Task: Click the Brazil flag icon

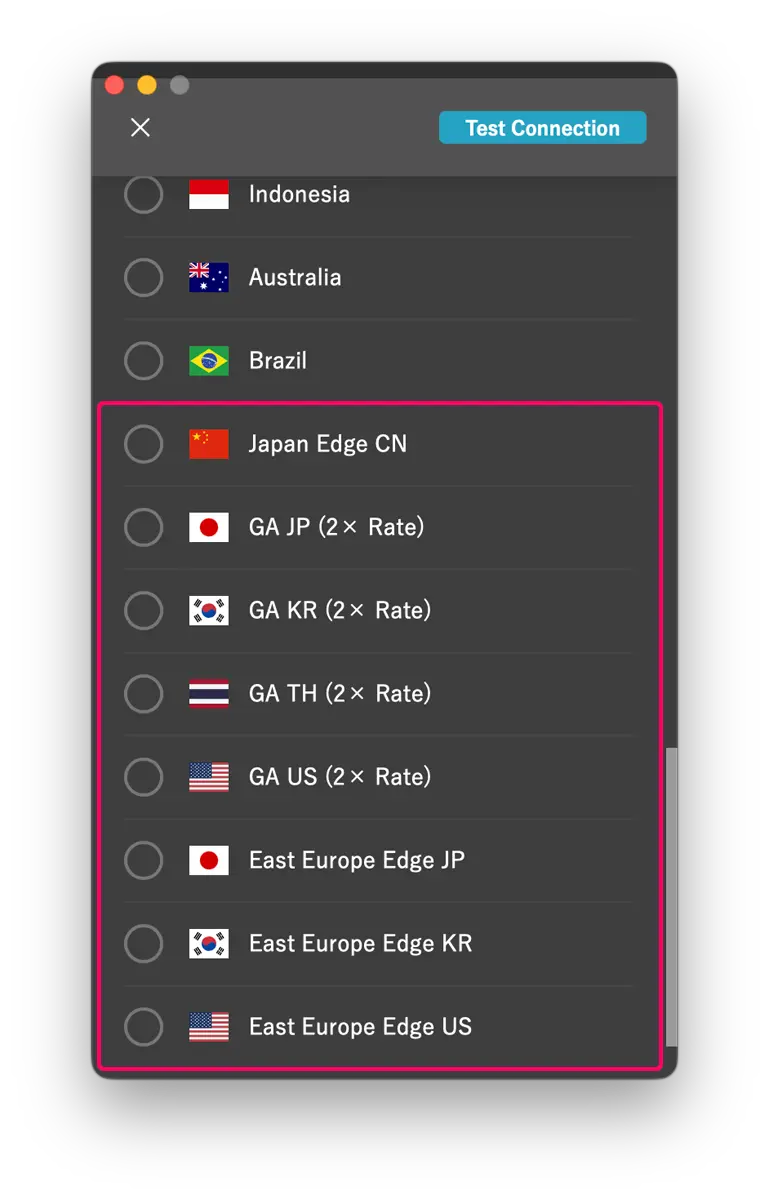Action: (209, 361)
